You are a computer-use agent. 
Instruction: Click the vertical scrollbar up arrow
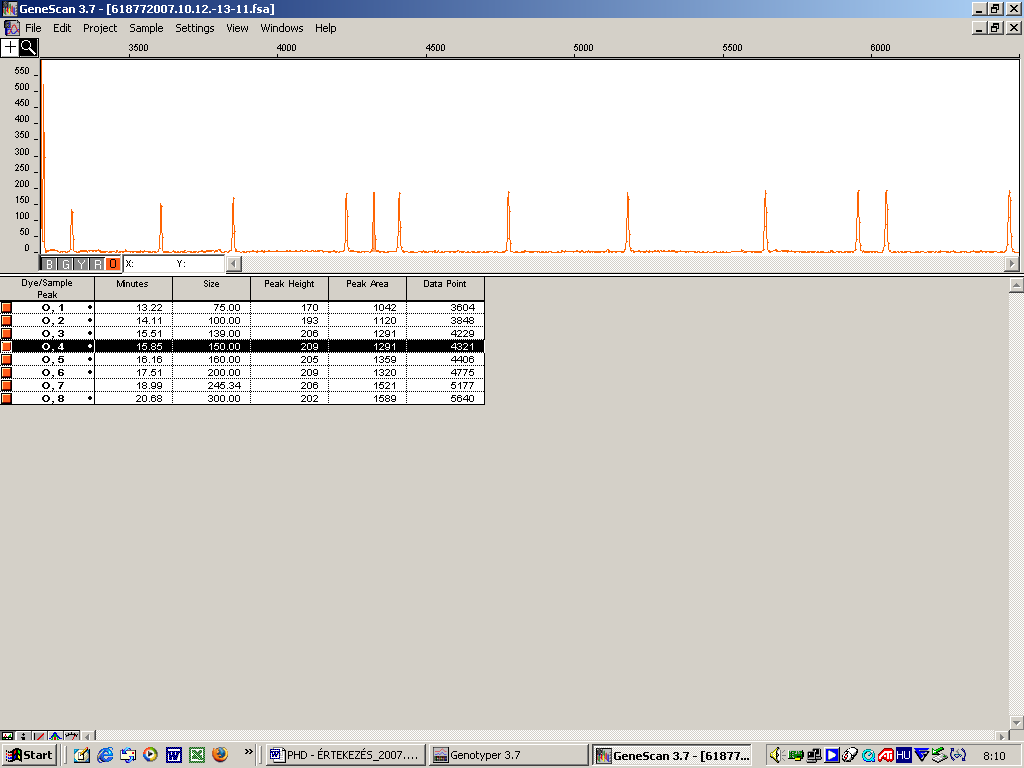1016,285
